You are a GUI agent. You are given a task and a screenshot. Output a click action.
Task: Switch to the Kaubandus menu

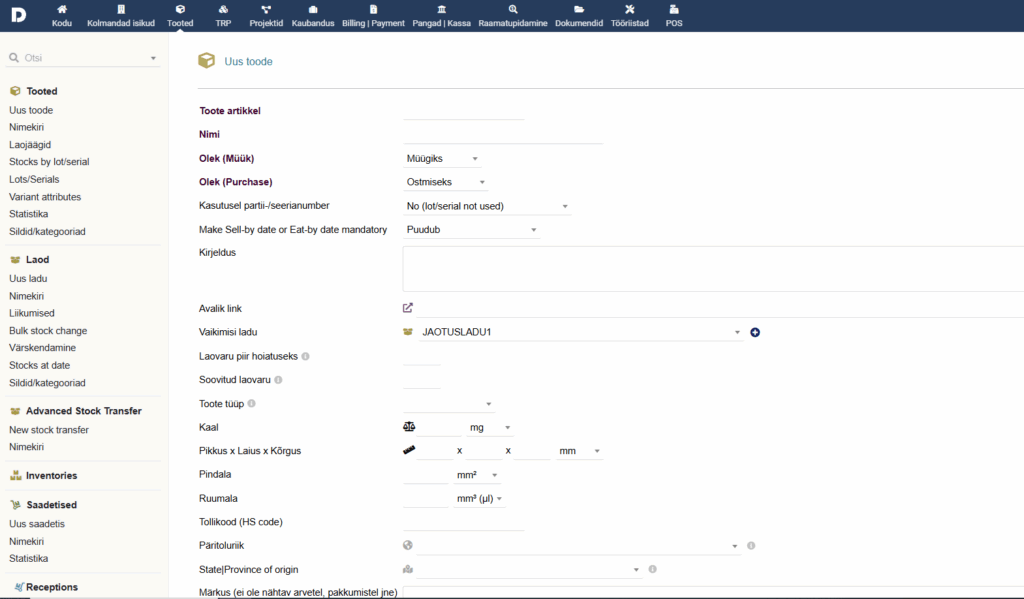click(312, 14)
